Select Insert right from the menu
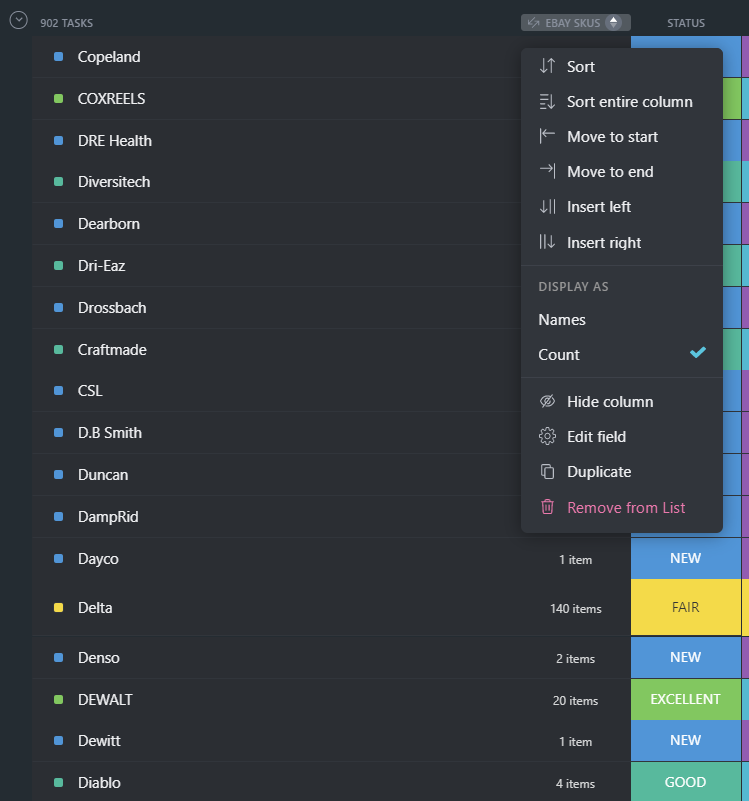 604,242
